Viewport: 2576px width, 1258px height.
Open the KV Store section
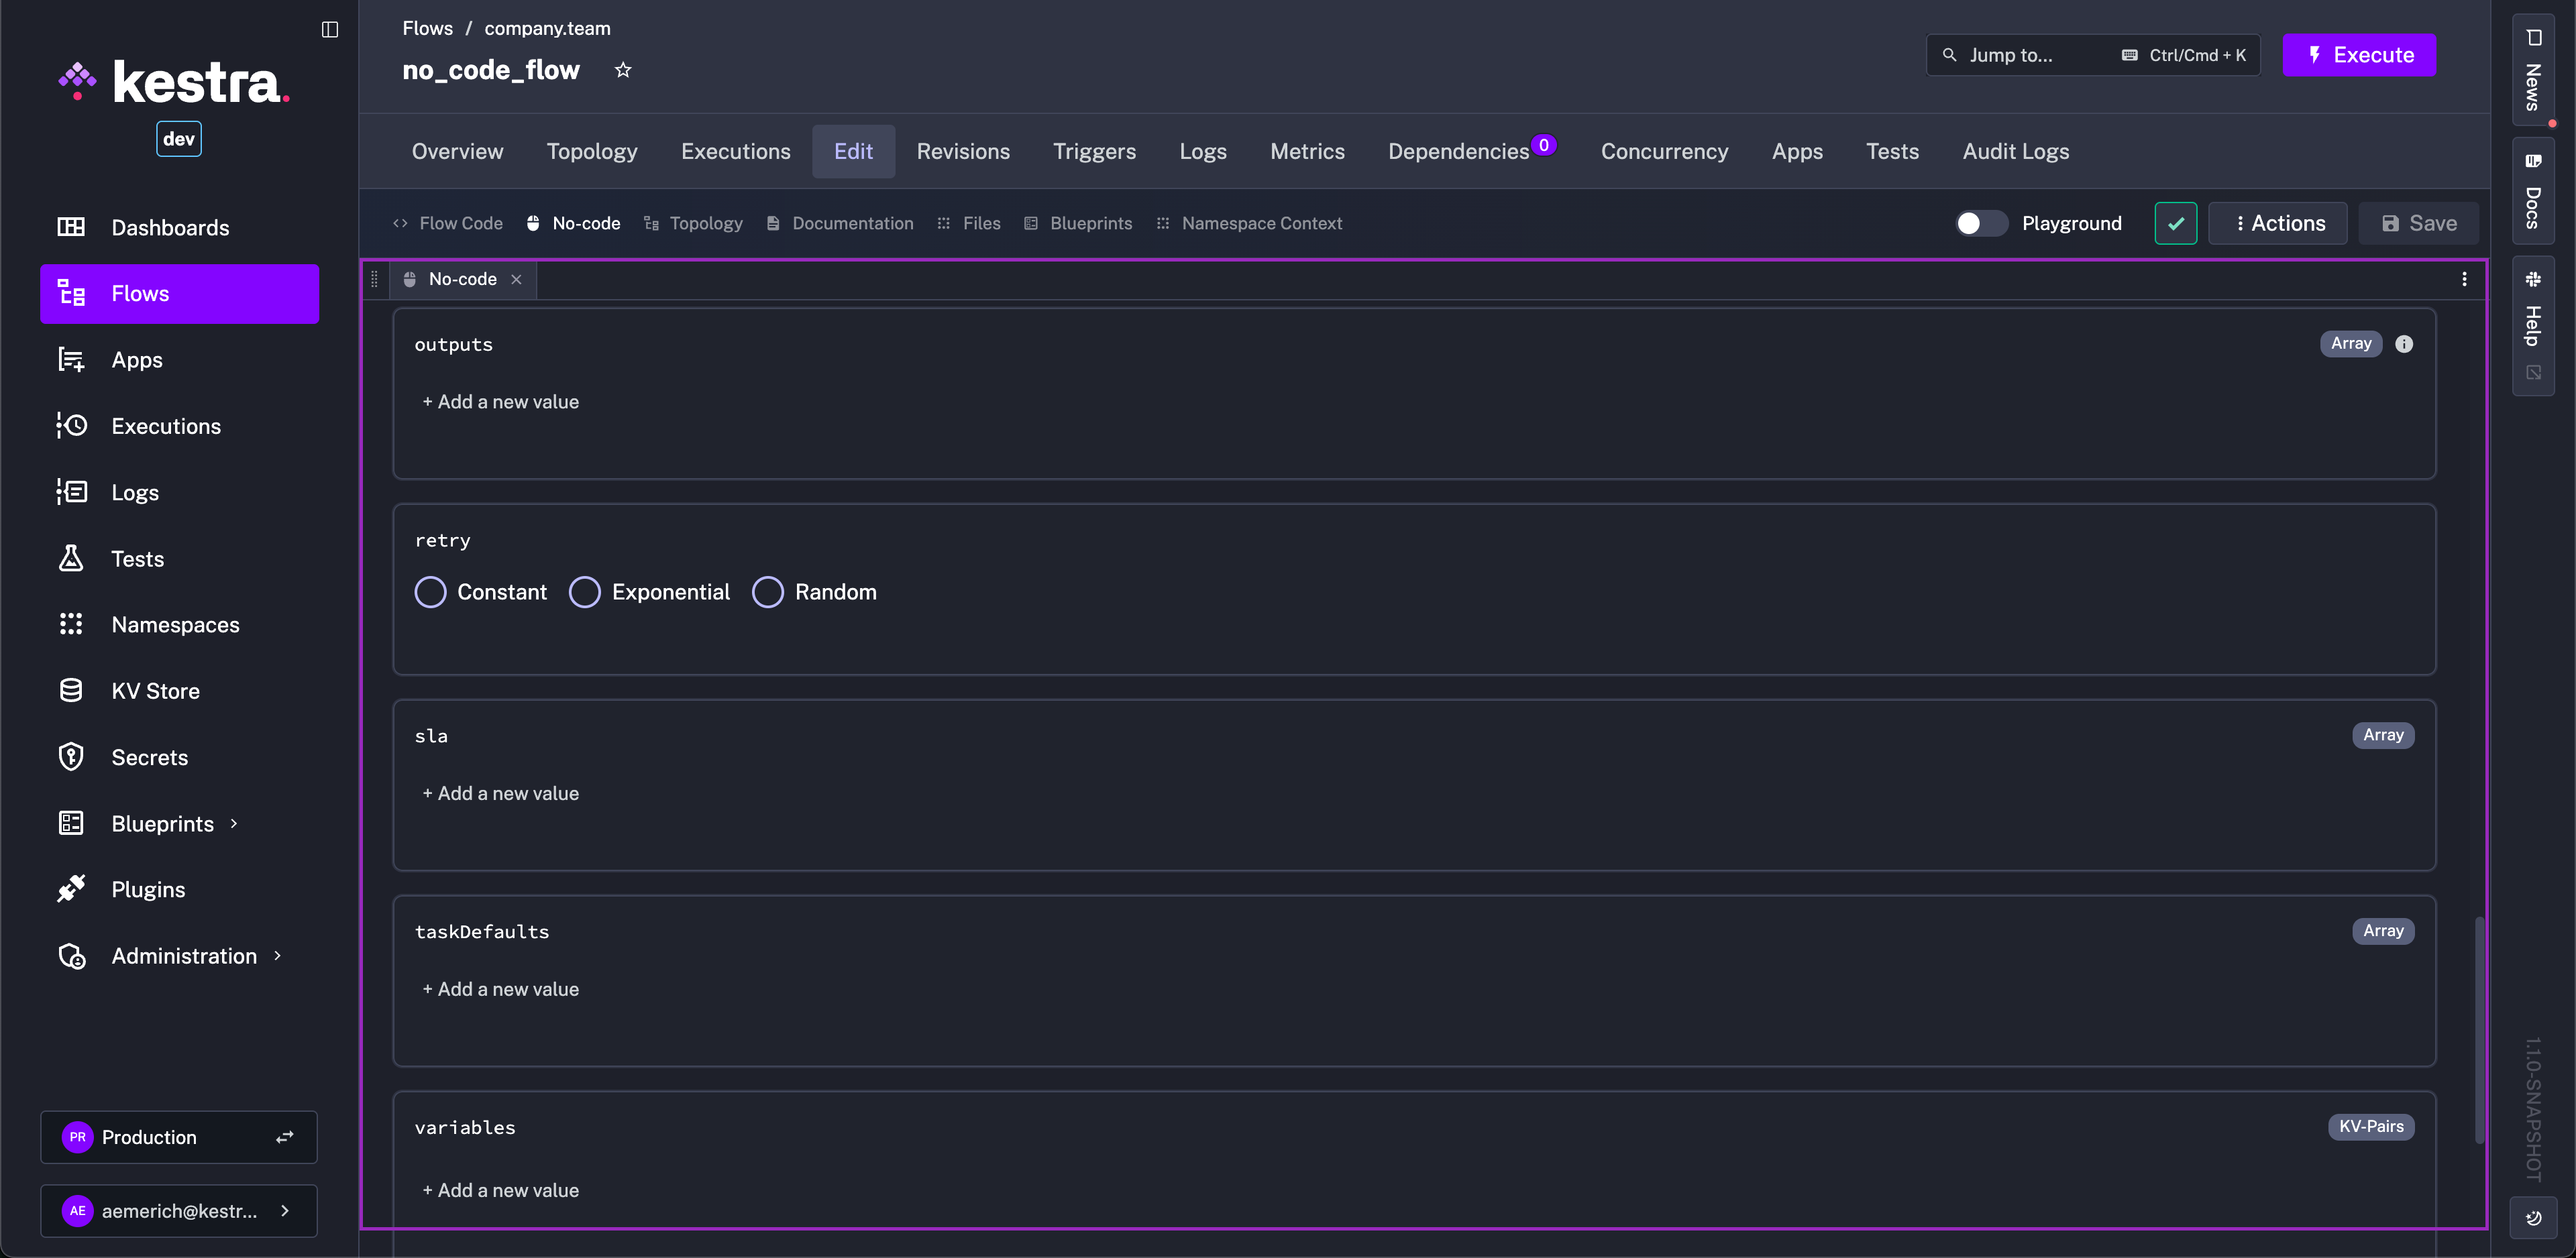coord(155,691)
